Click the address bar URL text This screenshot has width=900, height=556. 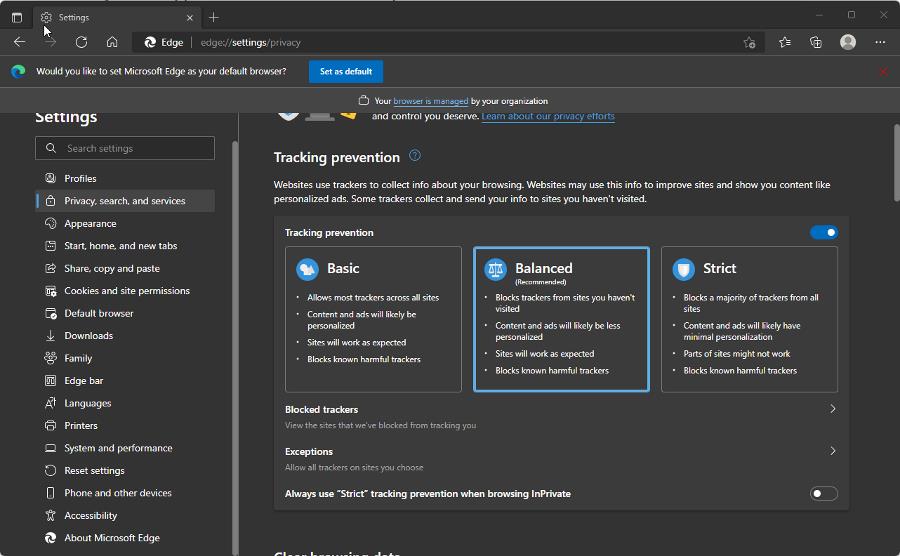[x=250, y=42]
